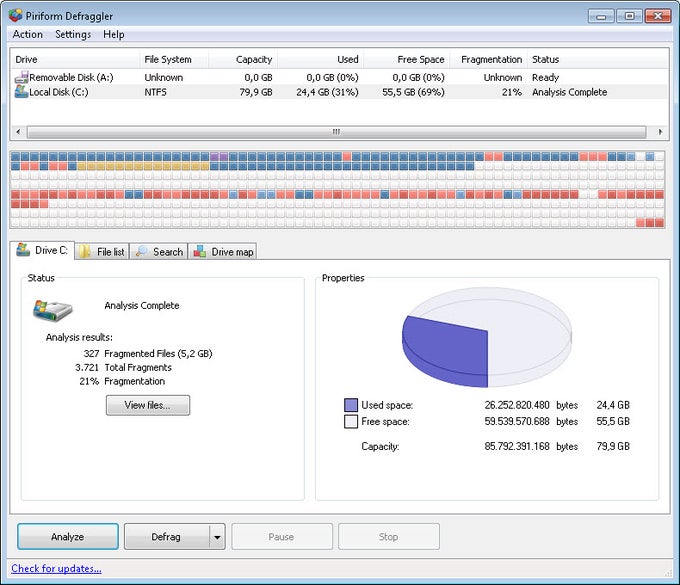Image resolution: width=680 pixels, height=585 pixels.
Task: Switch to the Drive C: tab
Action: (x=42, y=250)
